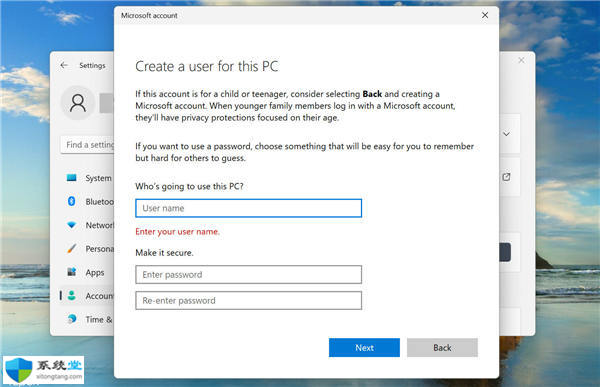Click 'Create a user for this PC' heading
Image resolution: width=600 pixels, height=387 pixels.
point(207,67)
